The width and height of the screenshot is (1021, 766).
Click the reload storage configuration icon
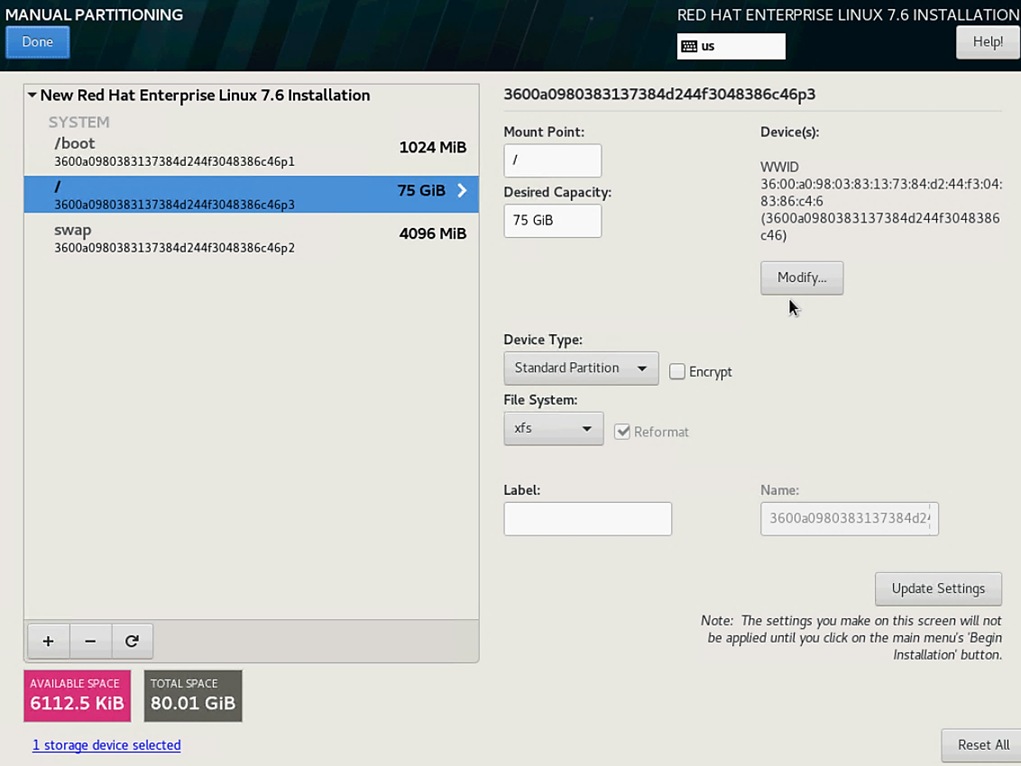pyautogui.click(x=132, y=641)
